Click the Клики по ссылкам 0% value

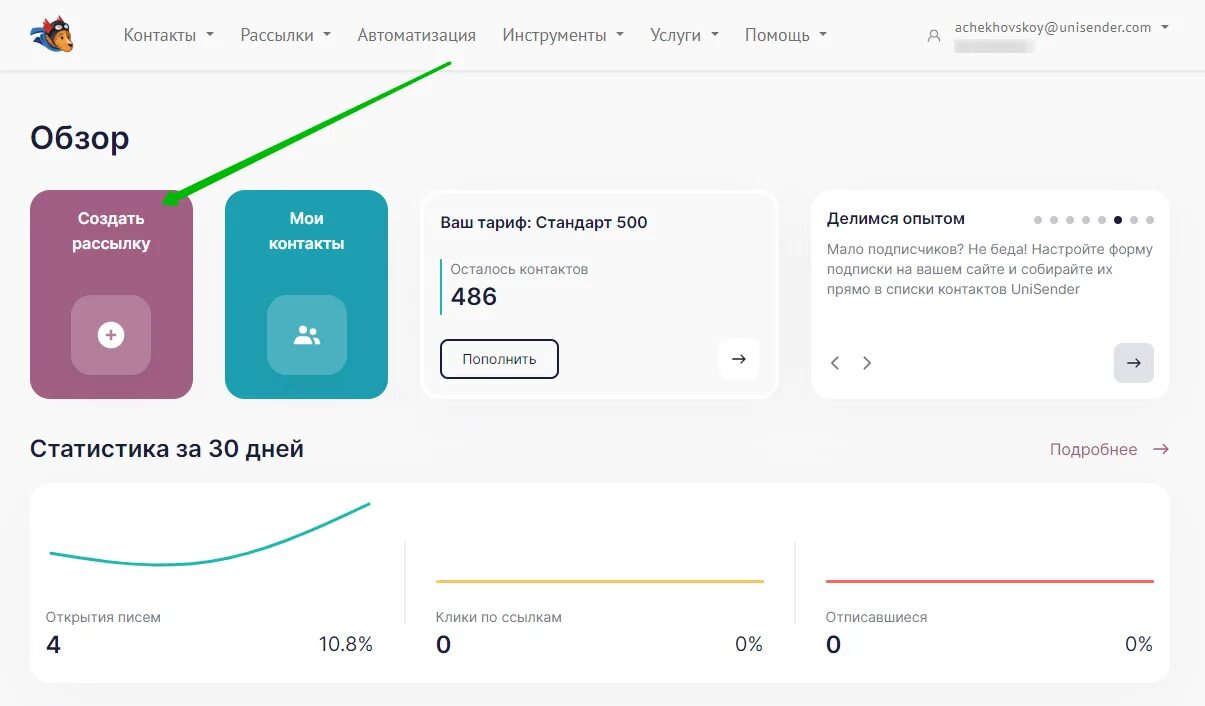749,645
